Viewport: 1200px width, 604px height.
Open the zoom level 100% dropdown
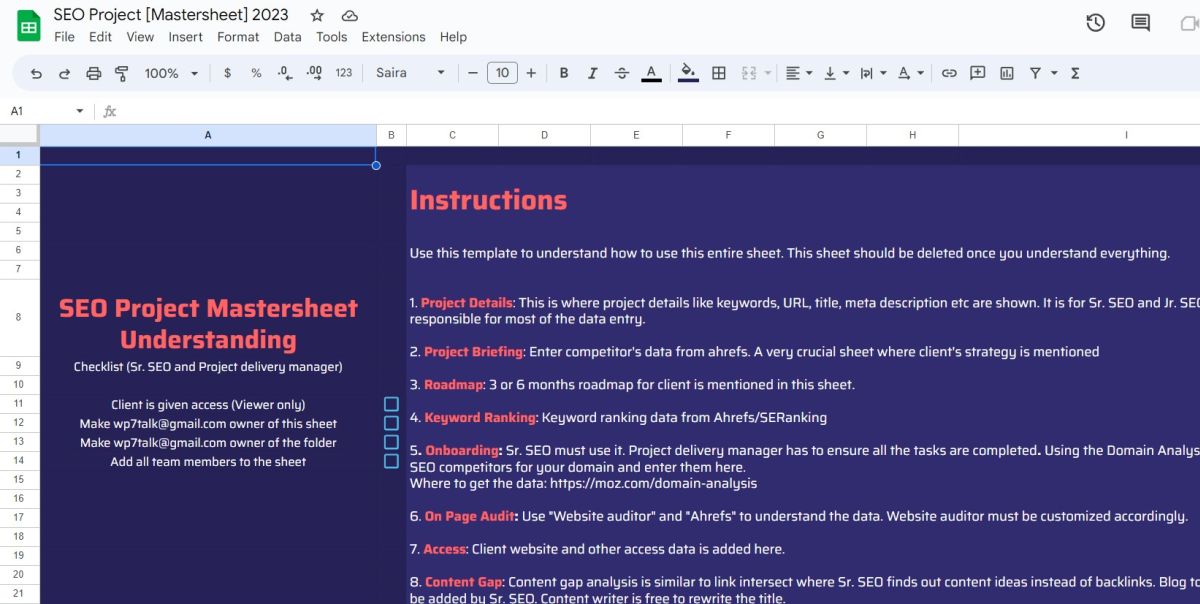coord(171,73)
